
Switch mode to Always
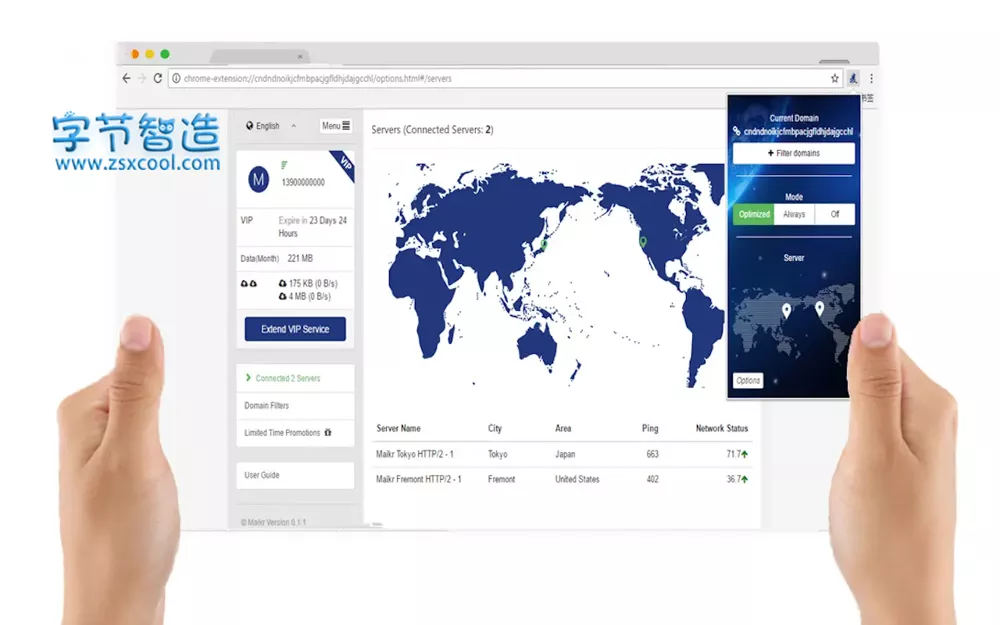coord(794,214)
